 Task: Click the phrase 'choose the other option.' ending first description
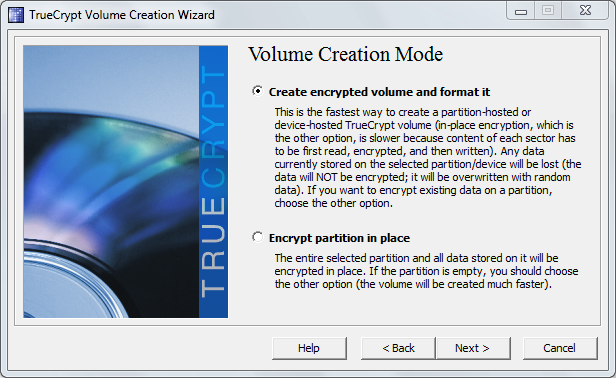tap(334, 203)
